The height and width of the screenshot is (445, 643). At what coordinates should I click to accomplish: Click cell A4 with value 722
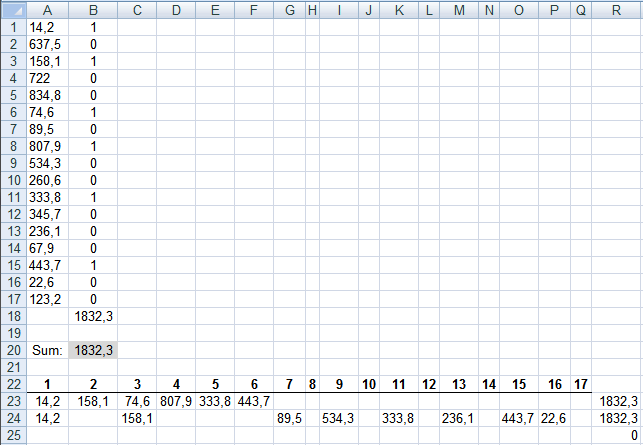click(48, 78)
